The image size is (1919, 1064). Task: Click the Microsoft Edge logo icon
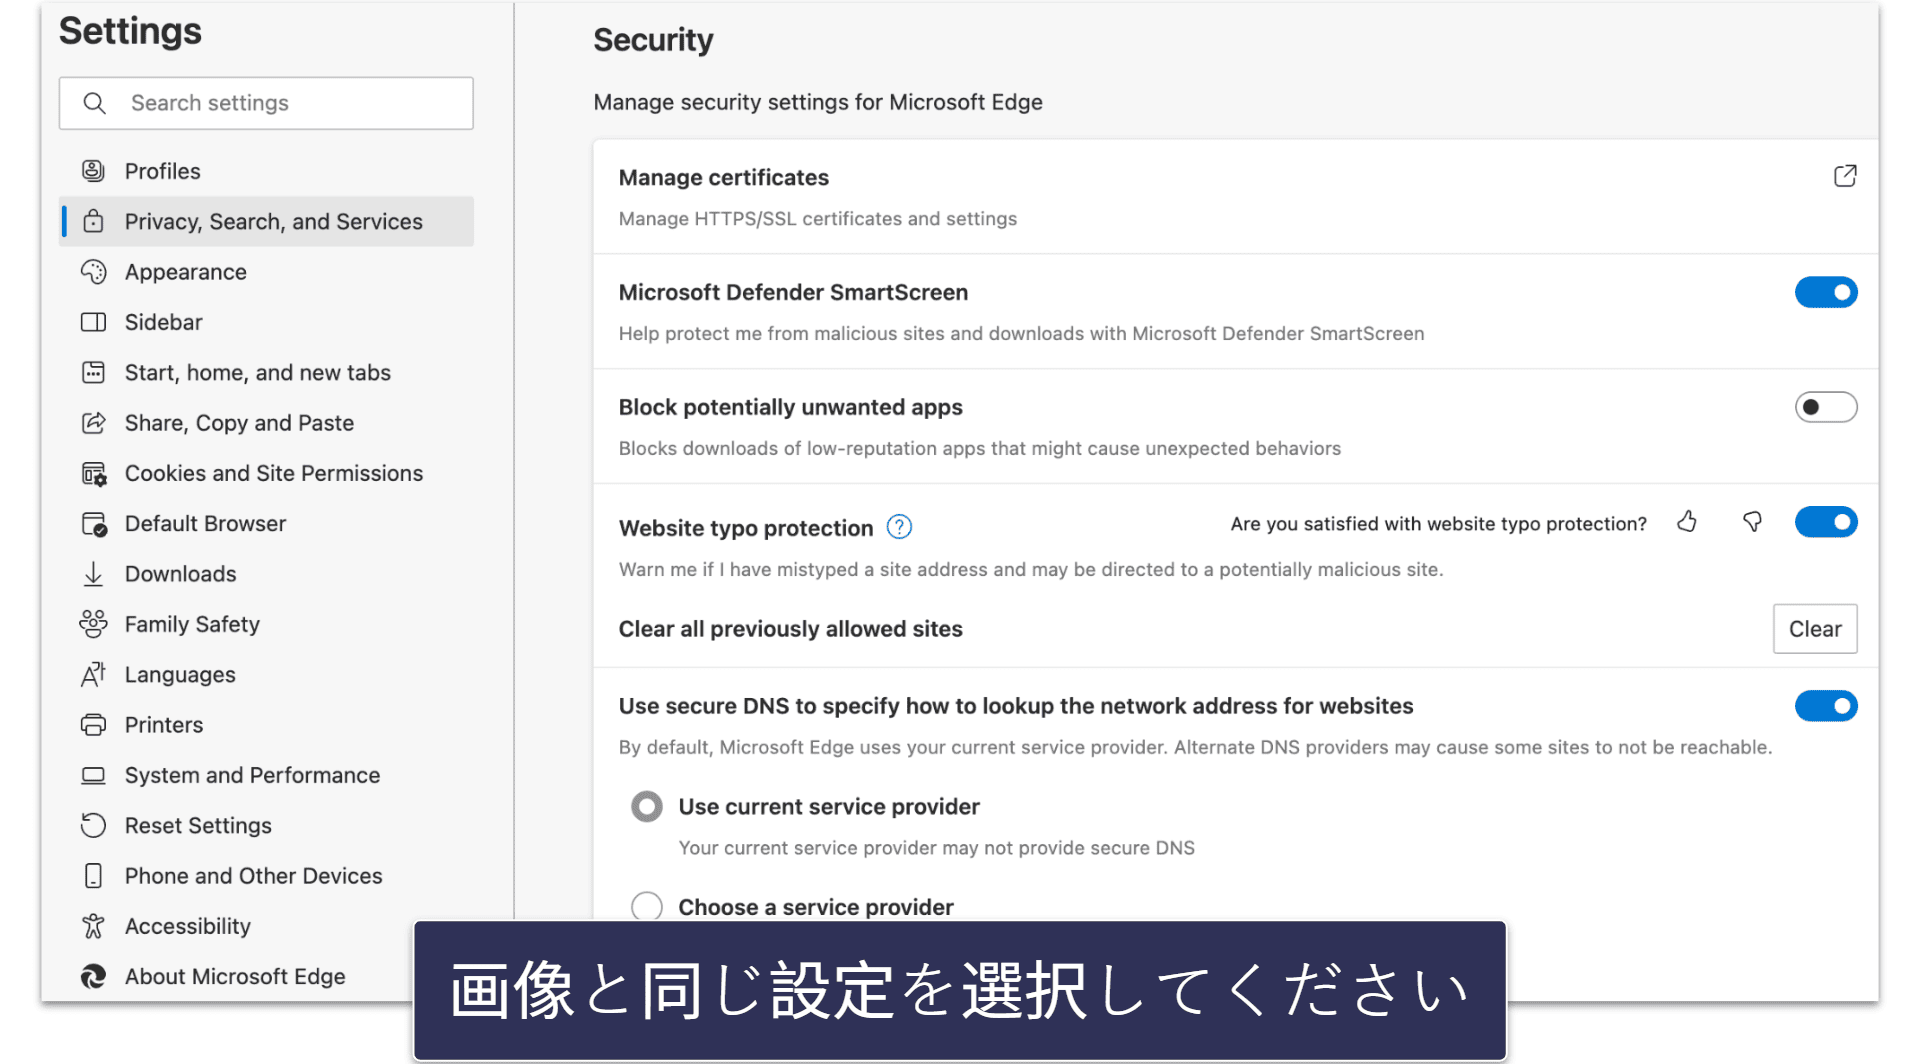pos(93,976)
